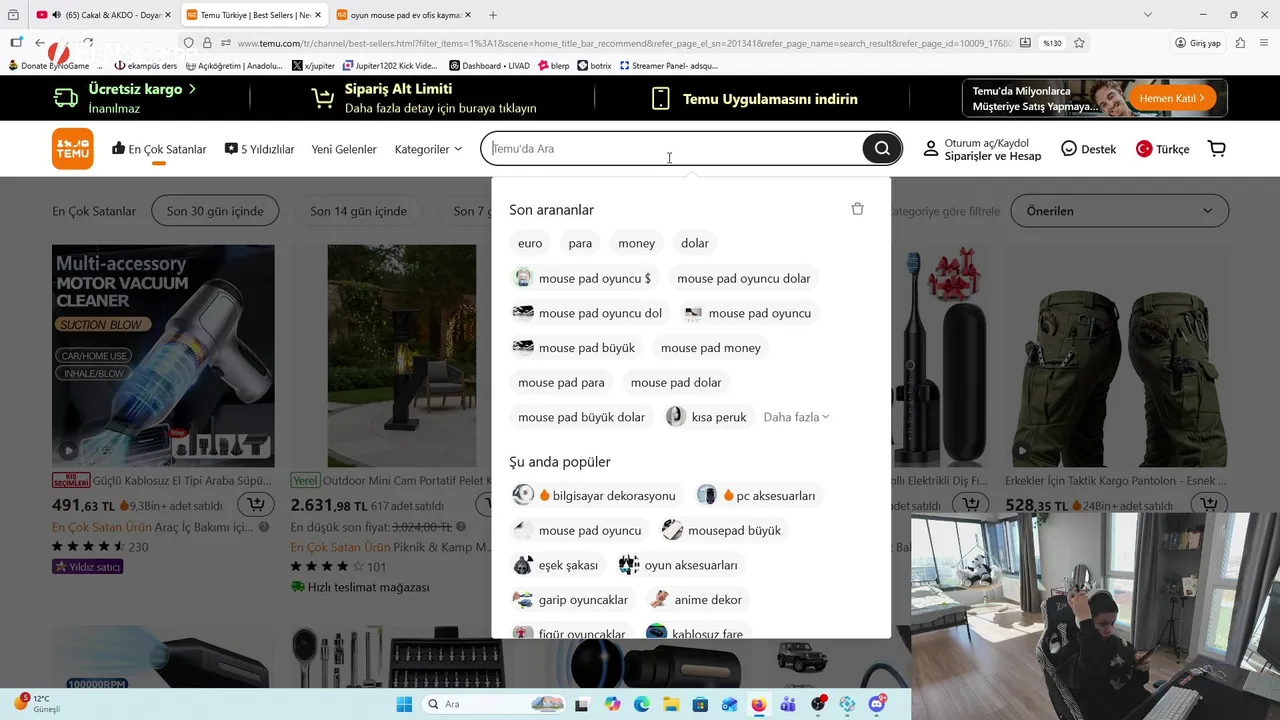Screen dimensions: 1280x720
Task: Select popular search oyun aksesuarları
Action: click(680, 565)
